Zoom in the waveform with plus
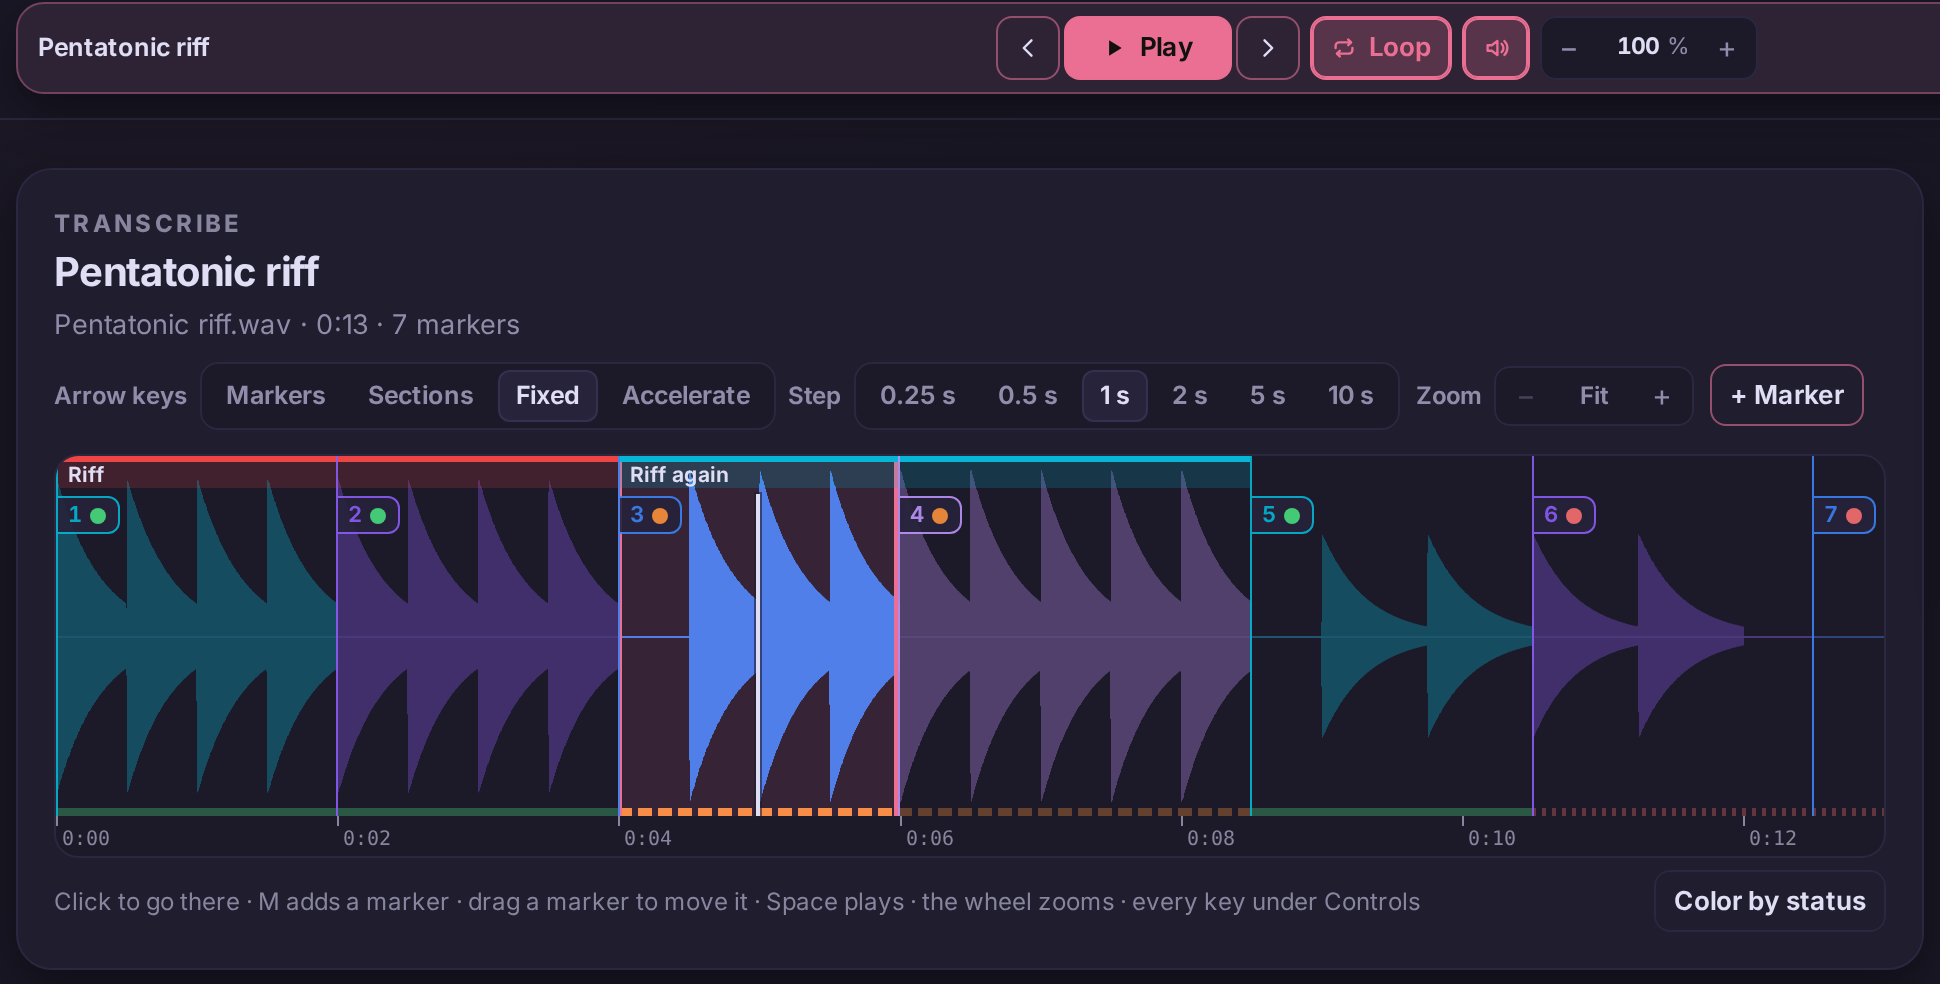Viewport: 1940px width, 984px height. tap(1662, 396)
